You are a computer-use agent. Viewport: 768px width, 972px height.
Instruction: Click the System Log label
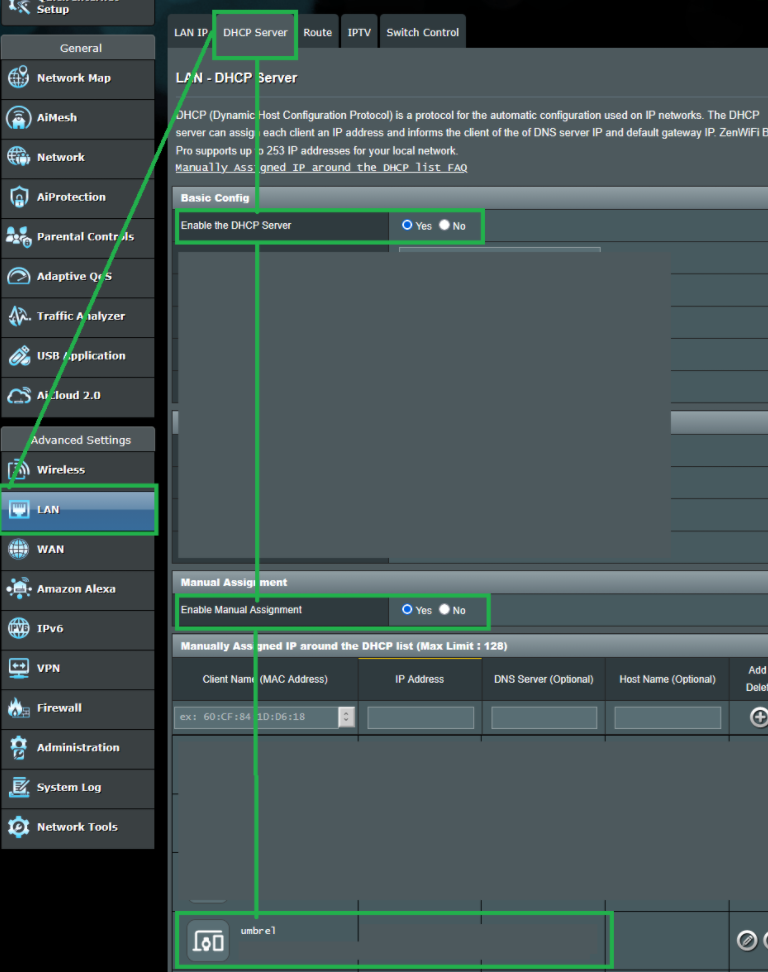point(69,787)
